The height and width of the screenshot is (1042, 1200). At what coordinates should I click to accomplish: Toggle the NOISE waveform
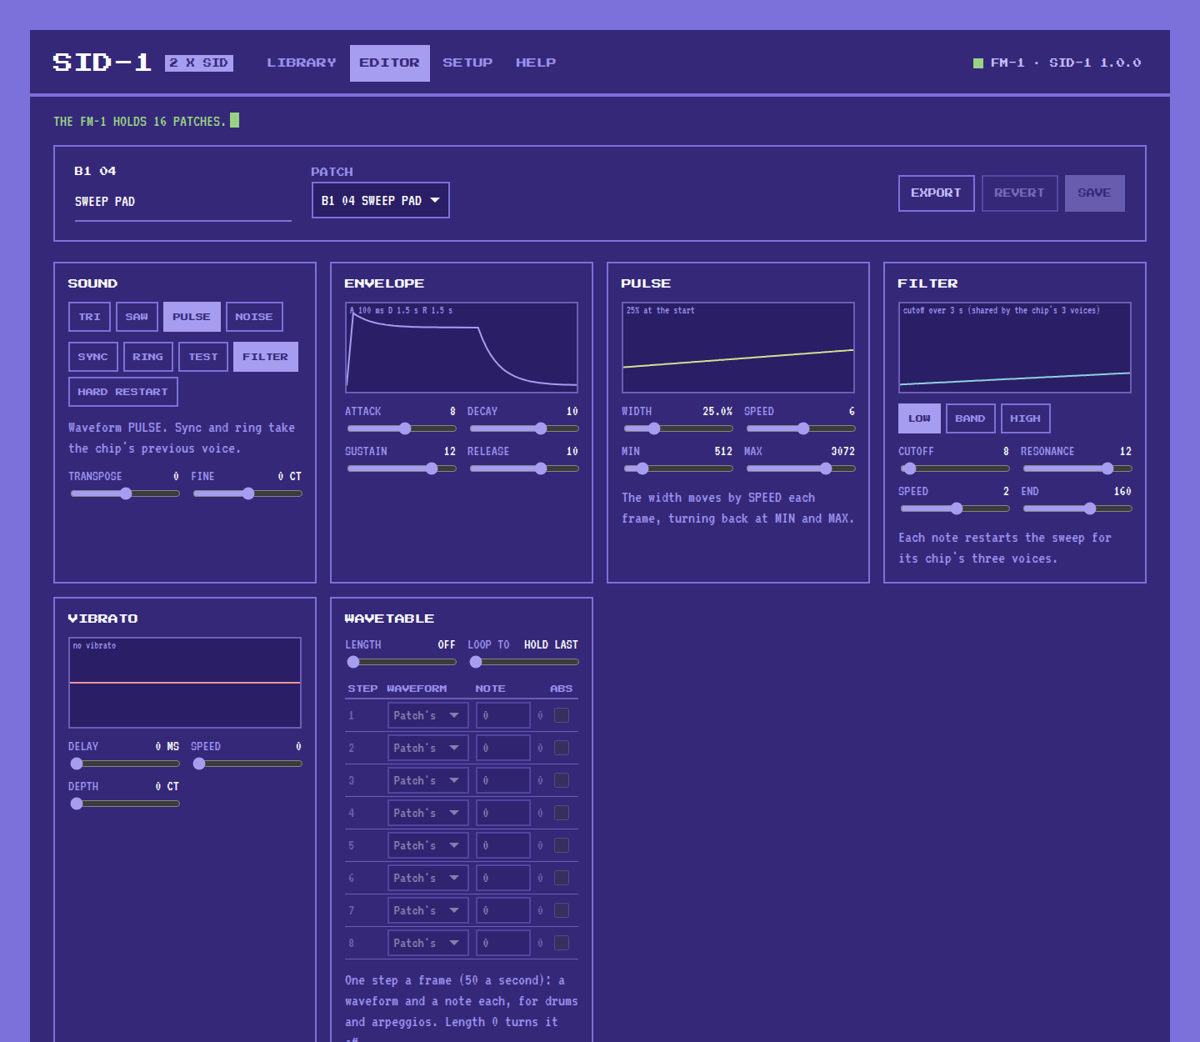tap(254, 317)
